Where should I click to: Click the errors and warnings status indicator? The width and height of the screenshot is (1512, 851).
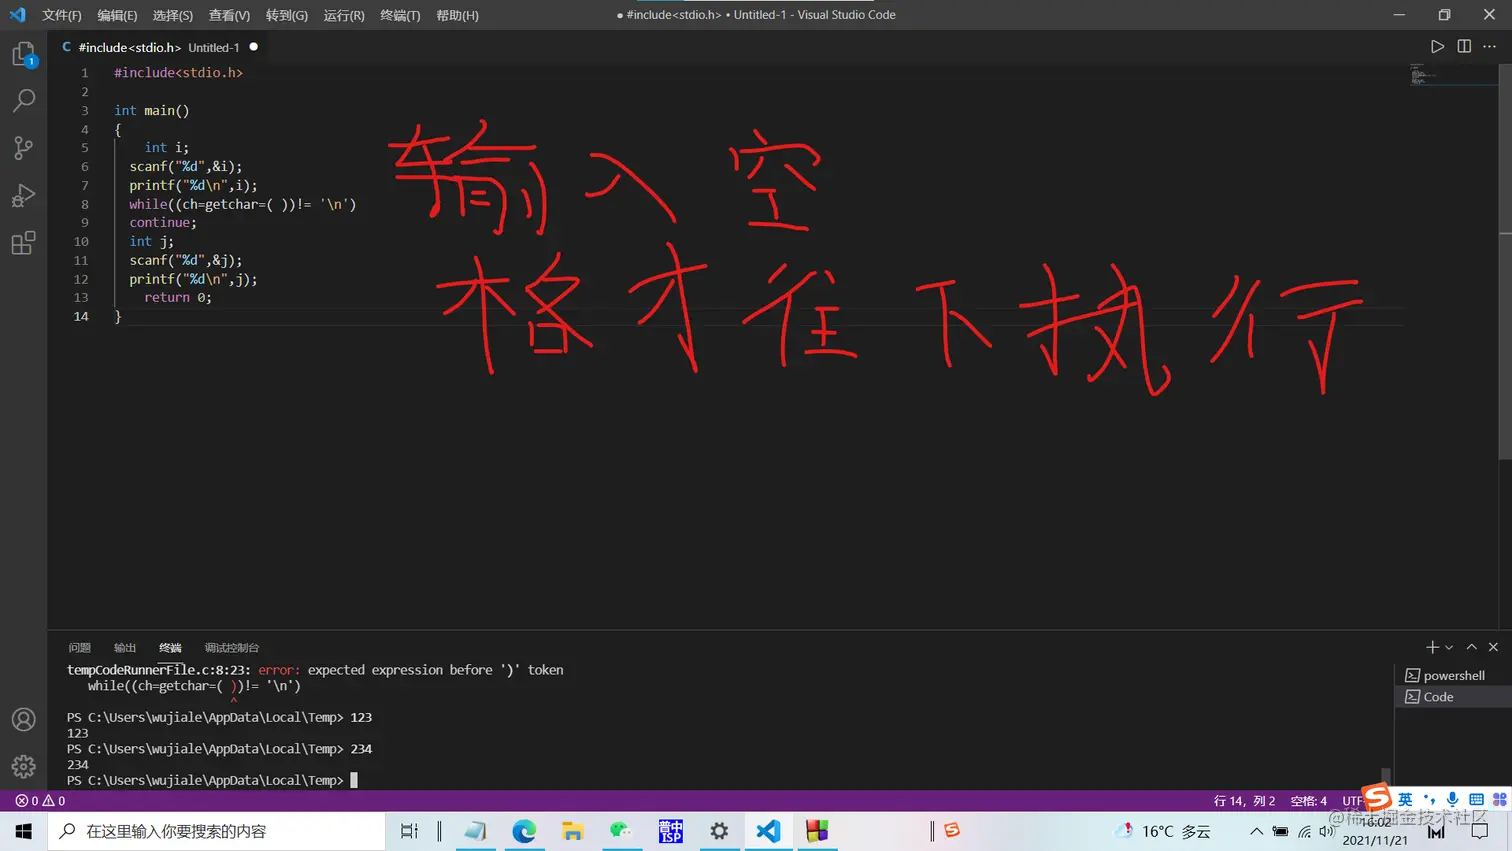click(40, 801)
